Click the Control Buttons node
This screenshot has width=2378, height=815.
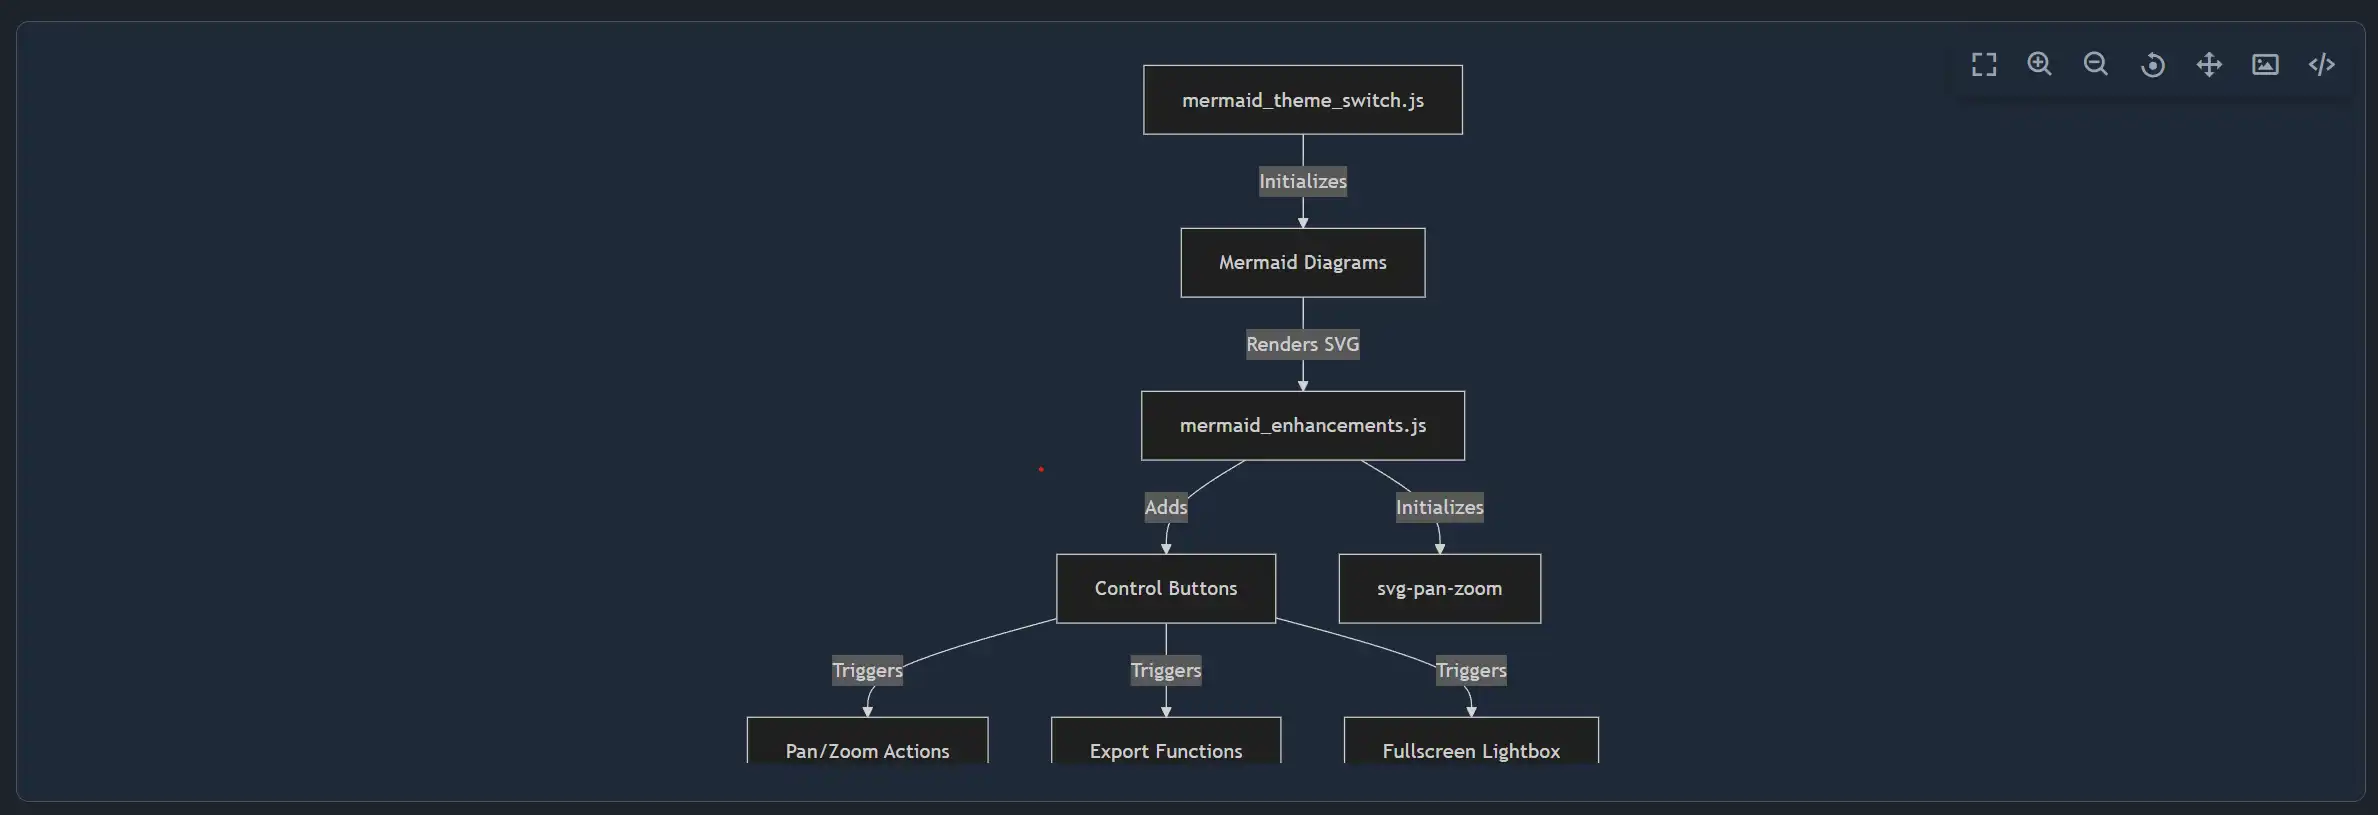pos(1165,589)
